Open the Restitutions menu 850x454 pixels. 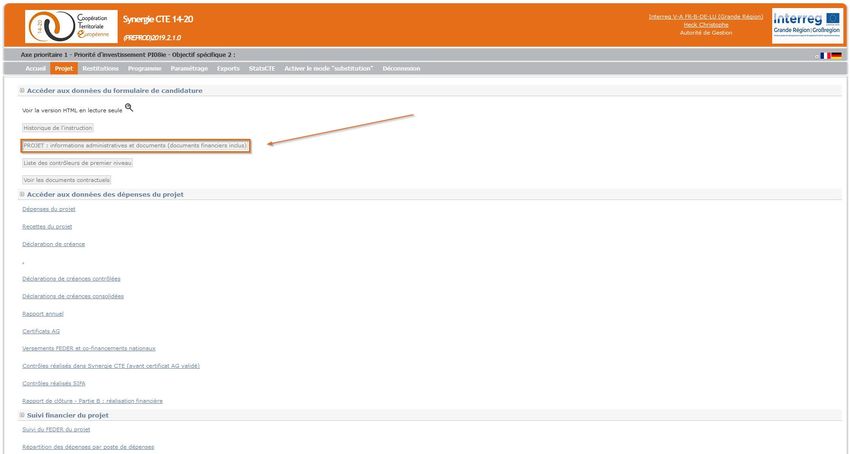pos(101,68)
